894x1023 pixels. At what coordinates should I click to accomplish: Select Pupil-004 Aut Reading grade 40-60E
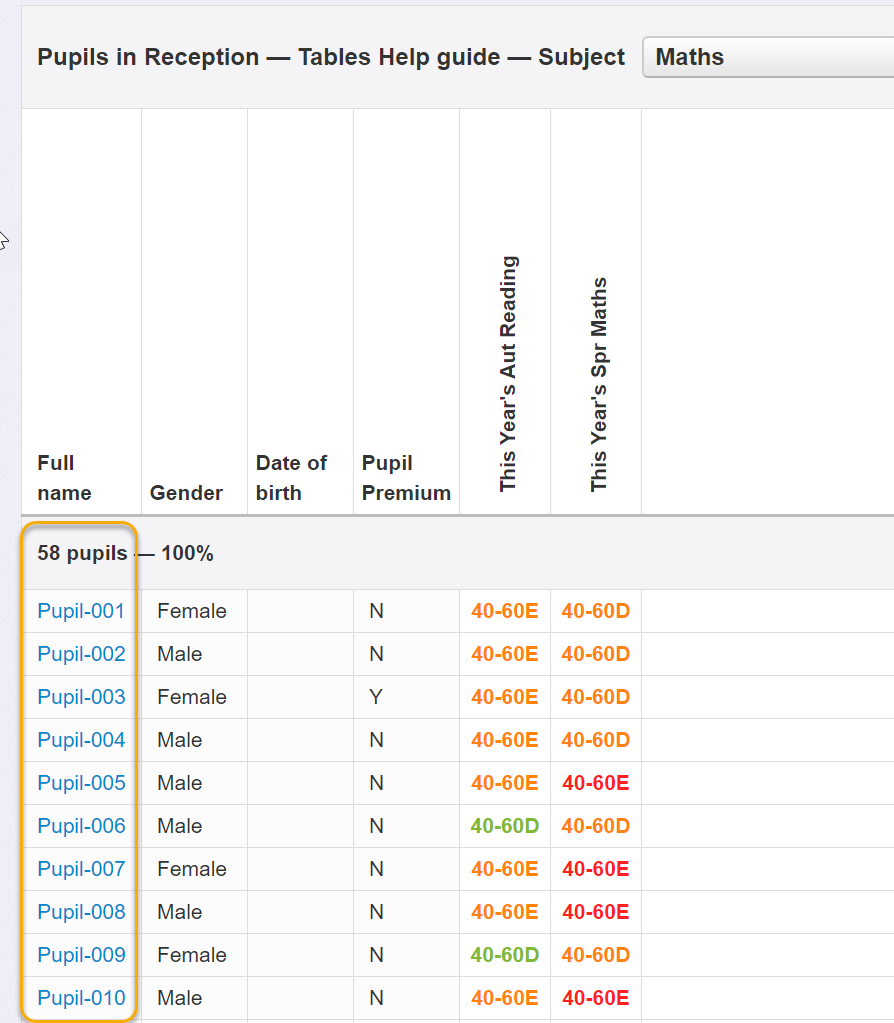click(x=505, y=741)
